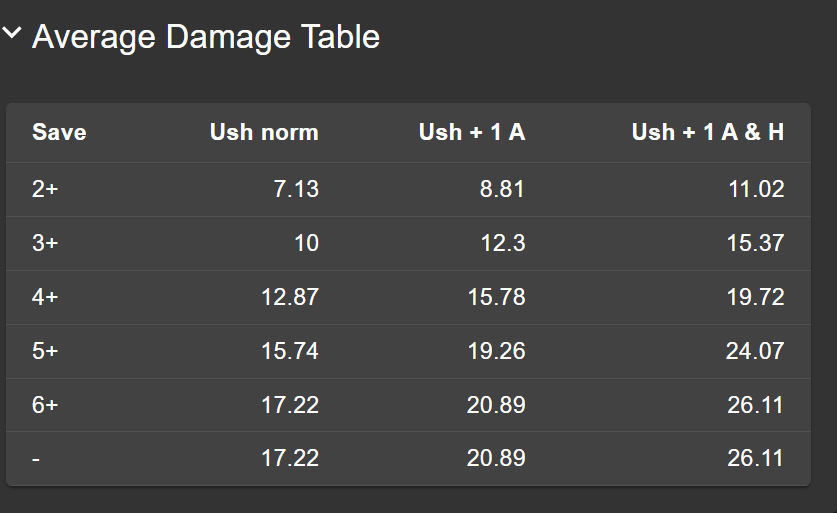Click the 12.3 damage value cell
The width and height of the screenshot is (837, 513).
pyautogui.click(x=502, y=243)
